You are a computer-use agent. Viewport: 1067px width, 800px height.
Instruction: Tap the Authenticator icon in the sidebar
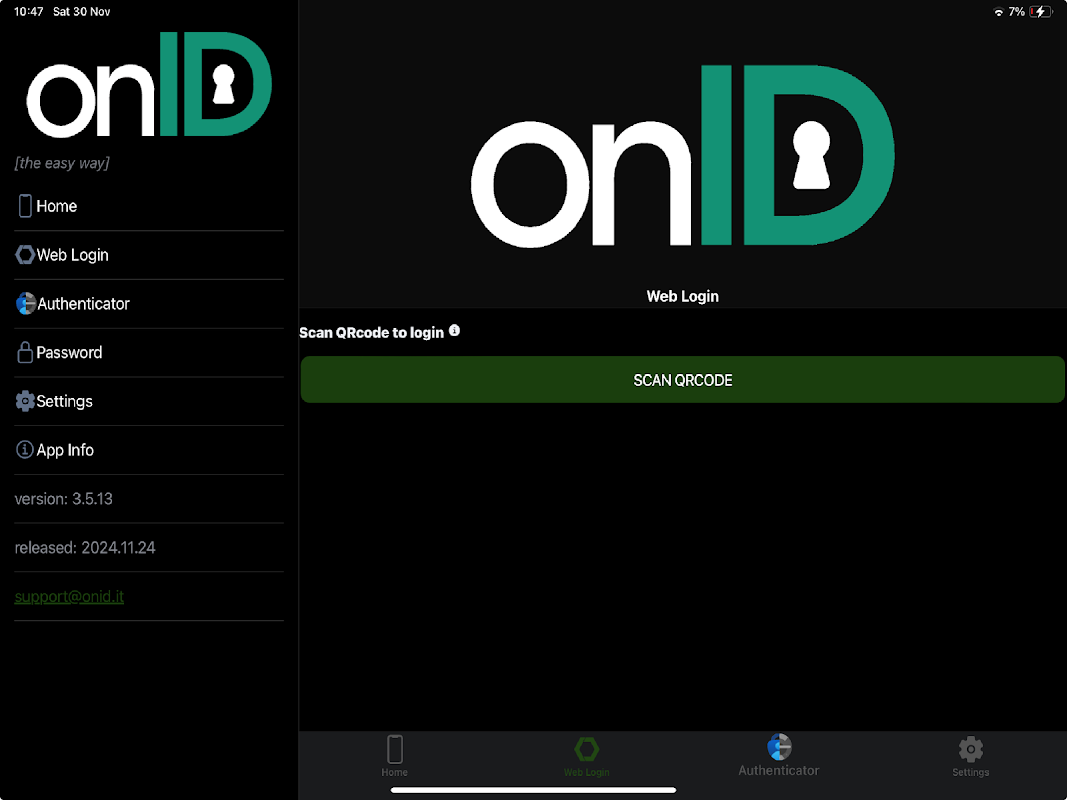point(26,303)
